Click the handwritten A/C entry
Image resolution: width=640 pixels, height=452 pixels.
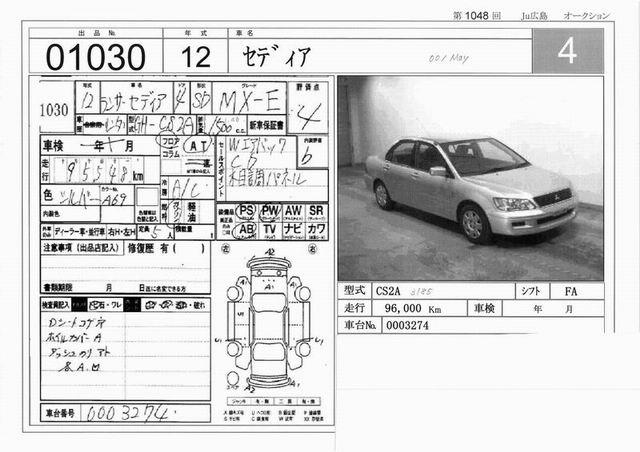click(x=185, y=188)
